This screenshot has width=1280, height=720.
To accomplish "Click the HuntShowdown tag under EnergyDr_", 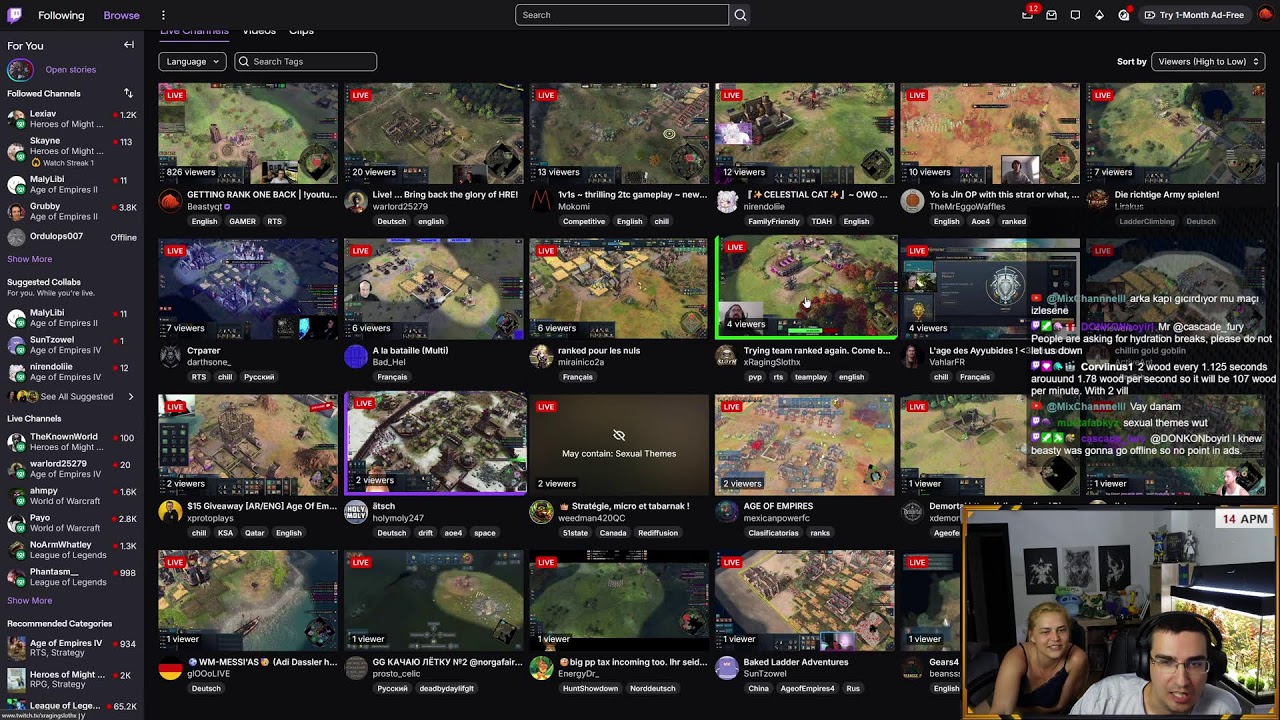I will [590, 688].
